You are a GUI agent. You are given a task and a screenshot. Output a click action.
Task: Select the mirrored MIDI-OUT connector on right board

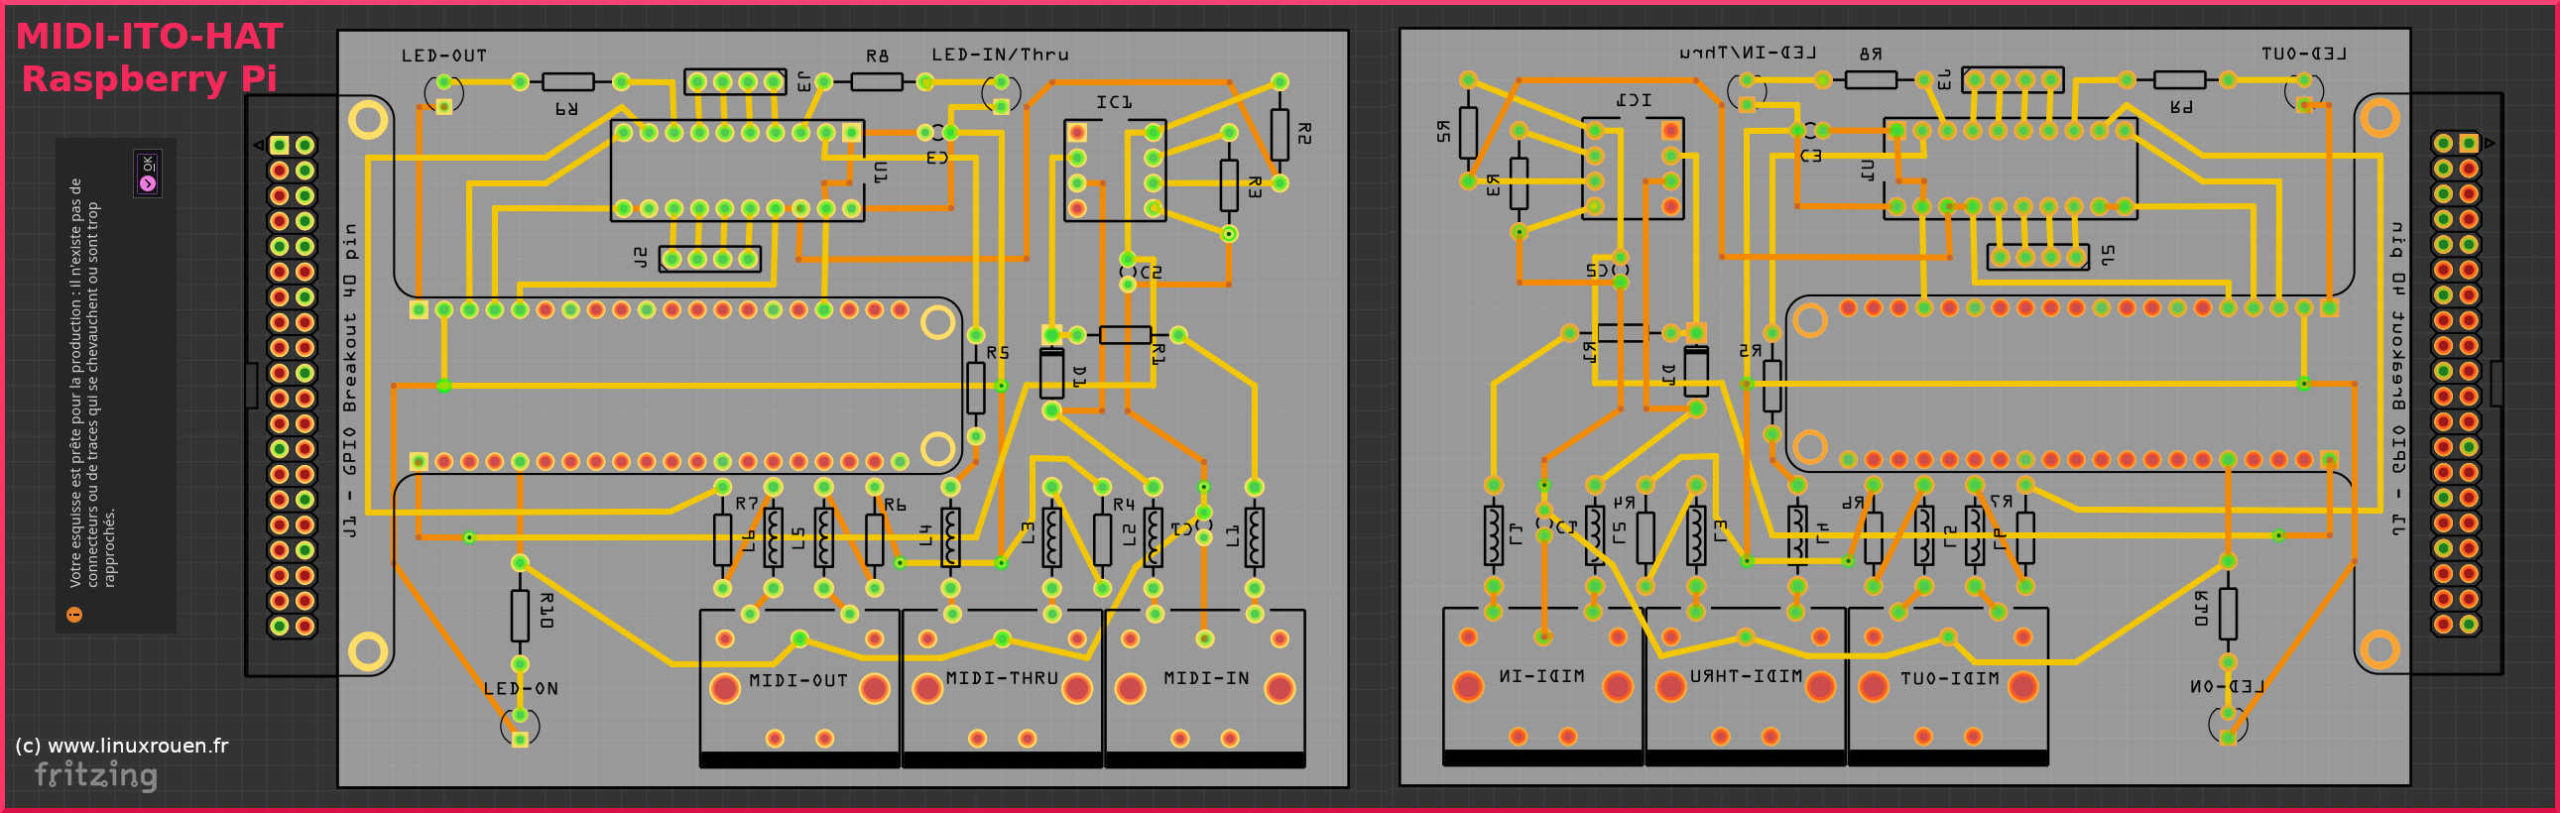1948,687
